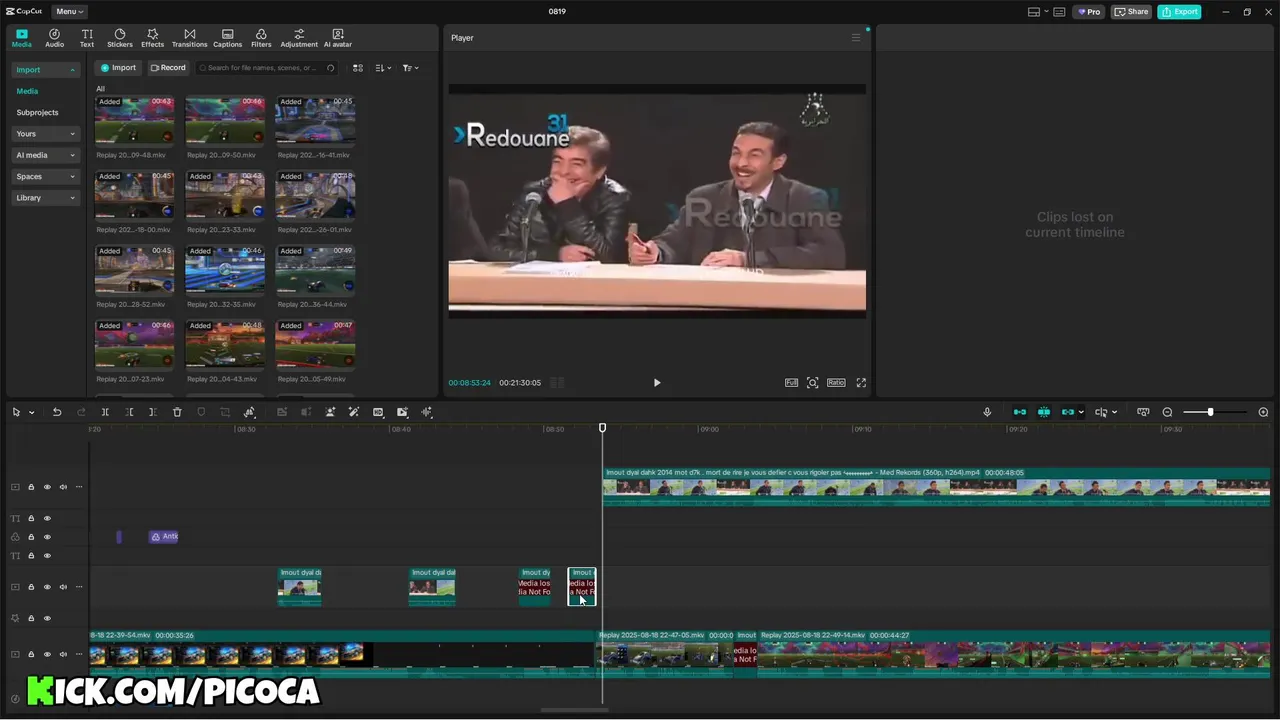The height and width of the screenshot is (720, 1280).
Task: Open the Captions tab
Action: (x=227, y=38)
